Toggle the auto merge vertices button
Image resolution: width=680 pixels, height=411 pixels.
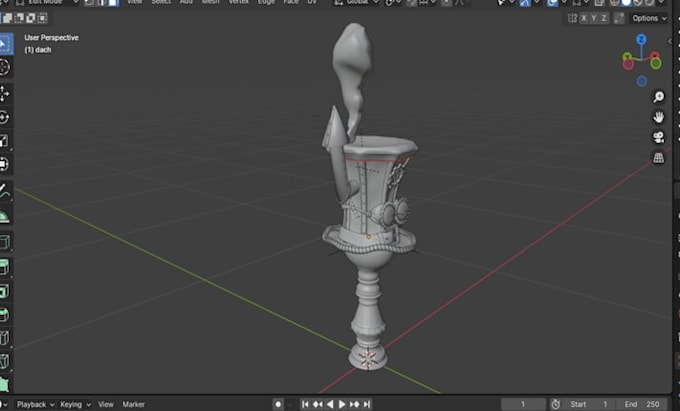619,18
